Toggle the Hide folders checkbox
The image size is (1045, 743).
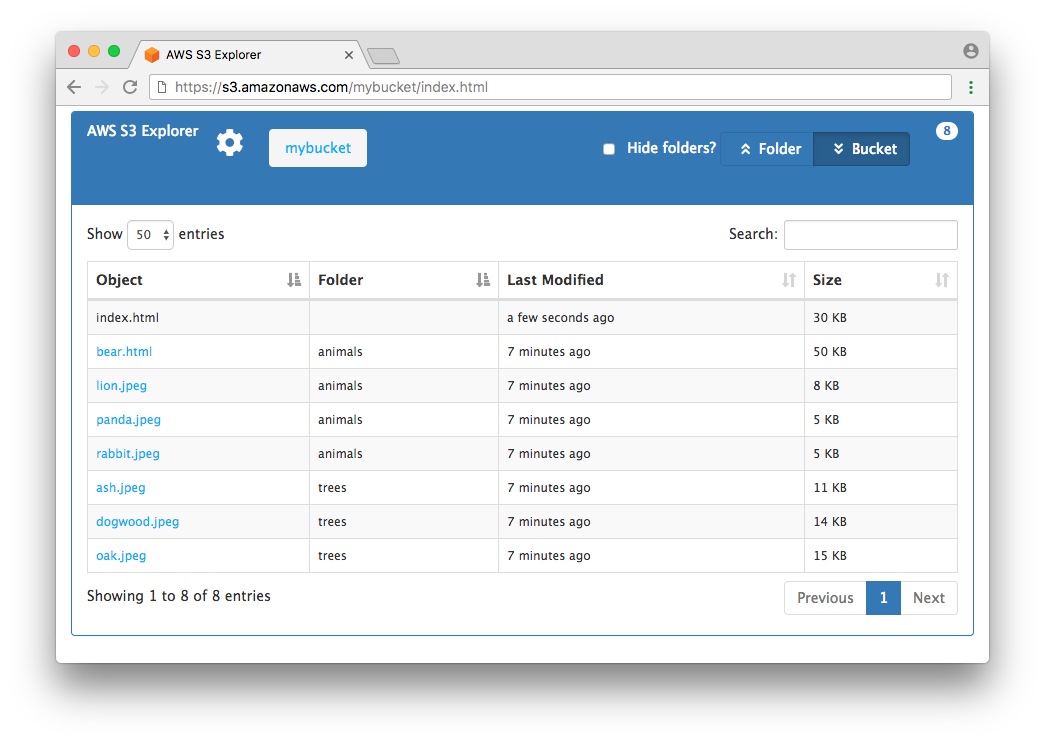pyautogui.click(x=609, y=149)
